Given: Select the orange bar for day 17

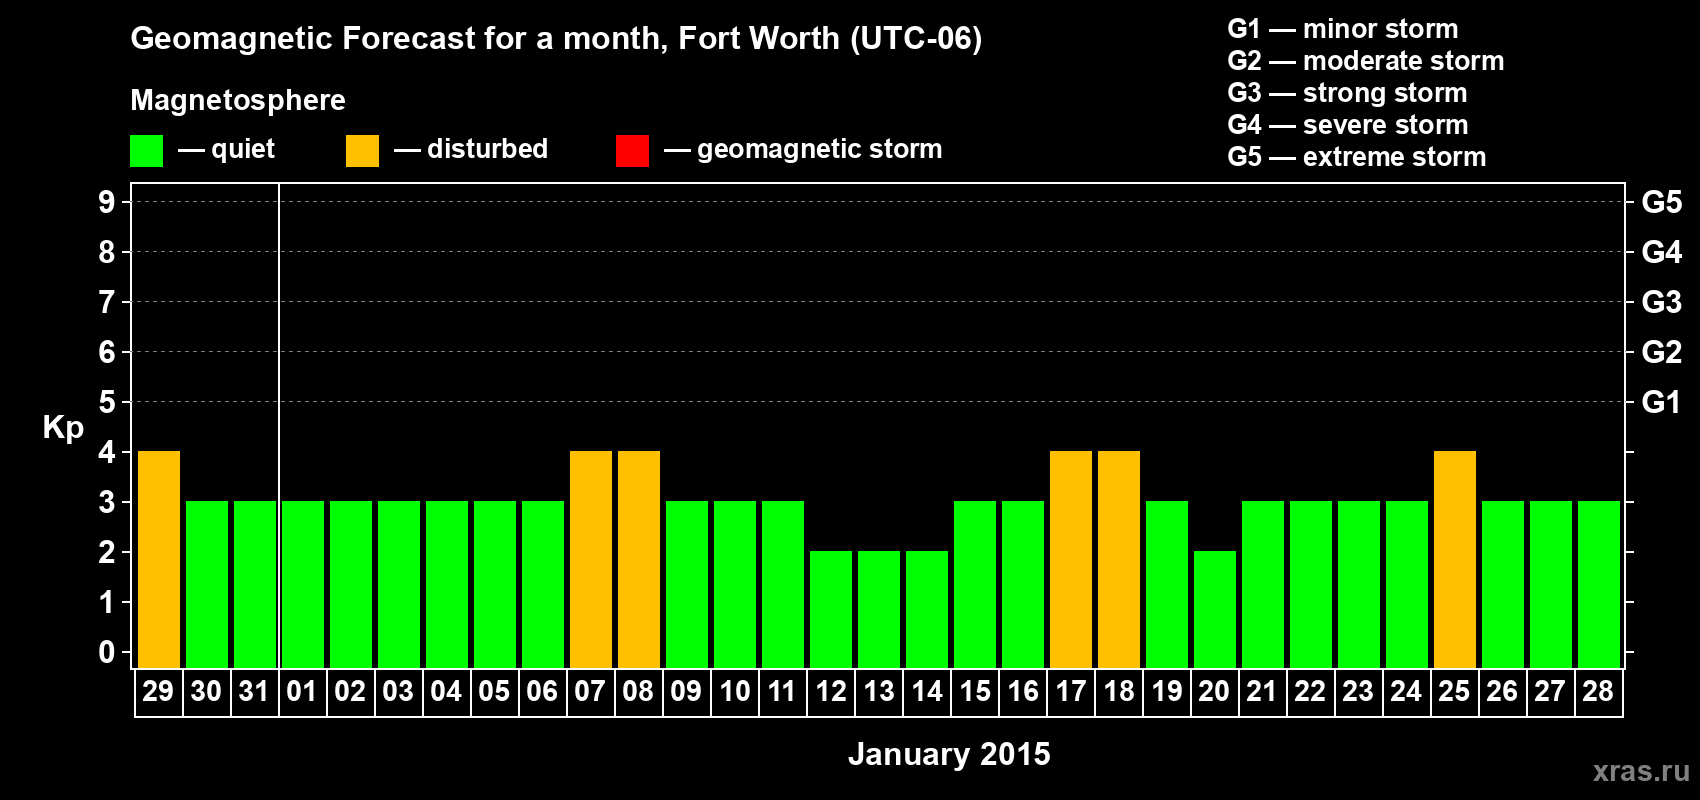Looking at the screenshot, I should (x=1071, y=559).
